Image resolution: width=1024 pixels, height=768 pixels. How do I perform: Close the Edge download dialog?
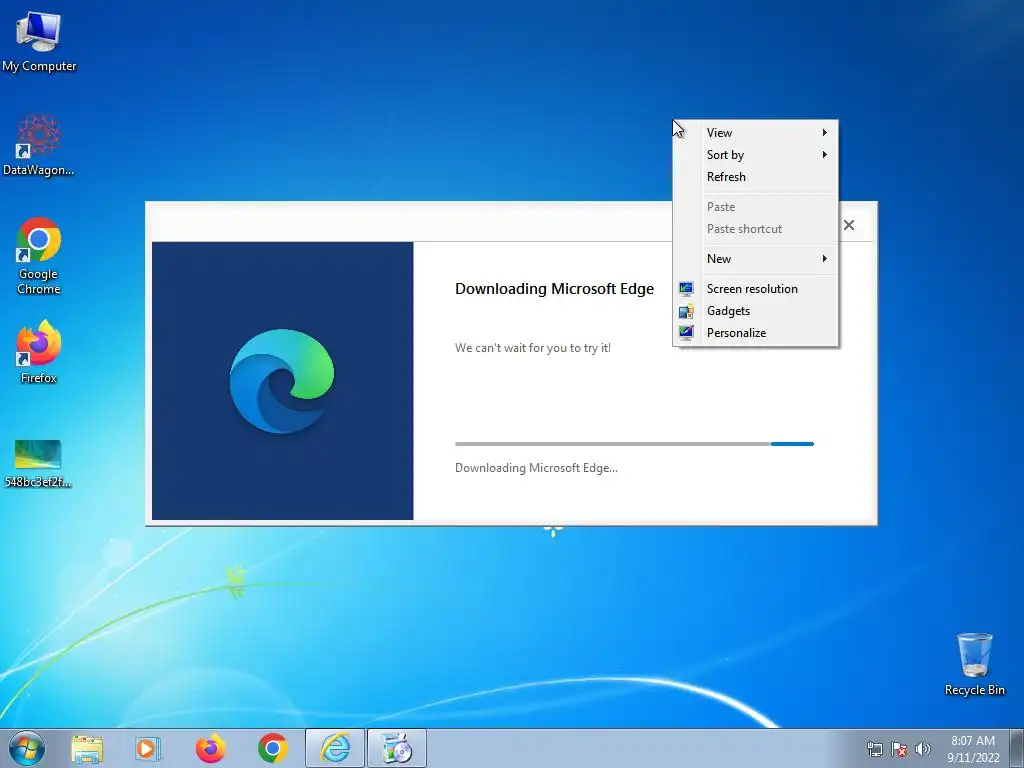pos(849,225)
